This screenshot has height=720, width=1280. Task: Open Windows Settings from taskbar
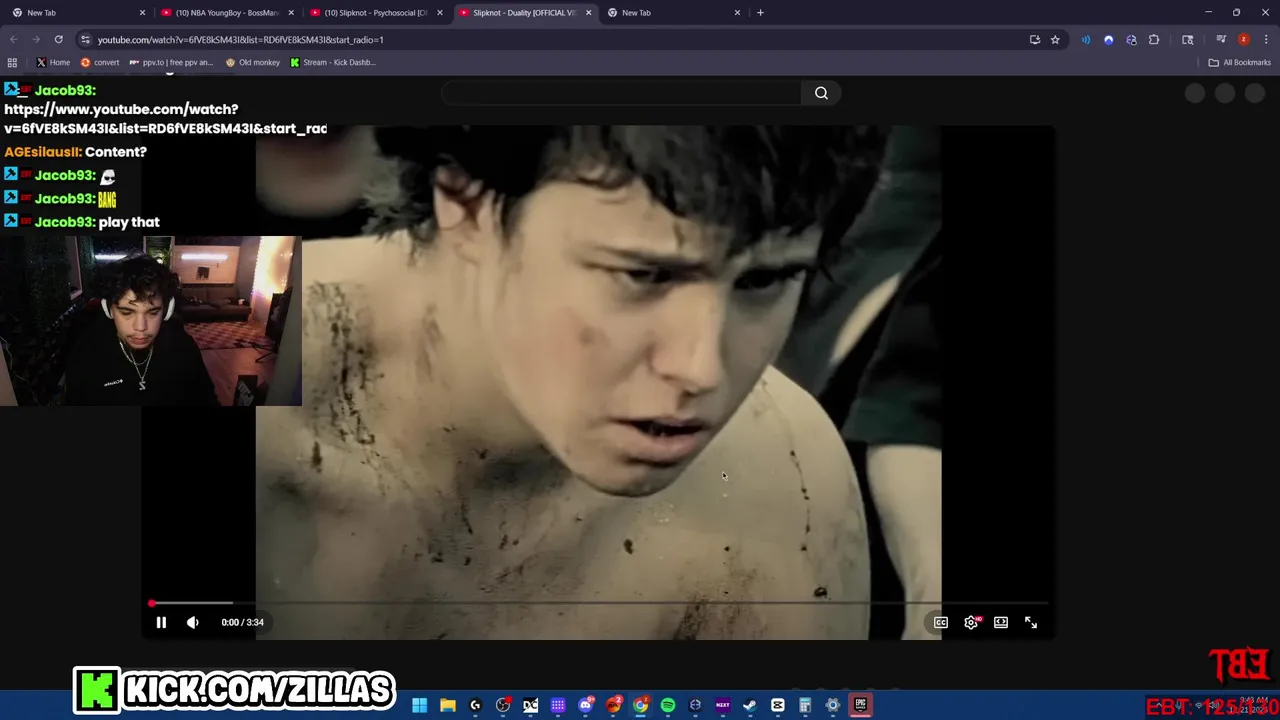pos(833,706)
